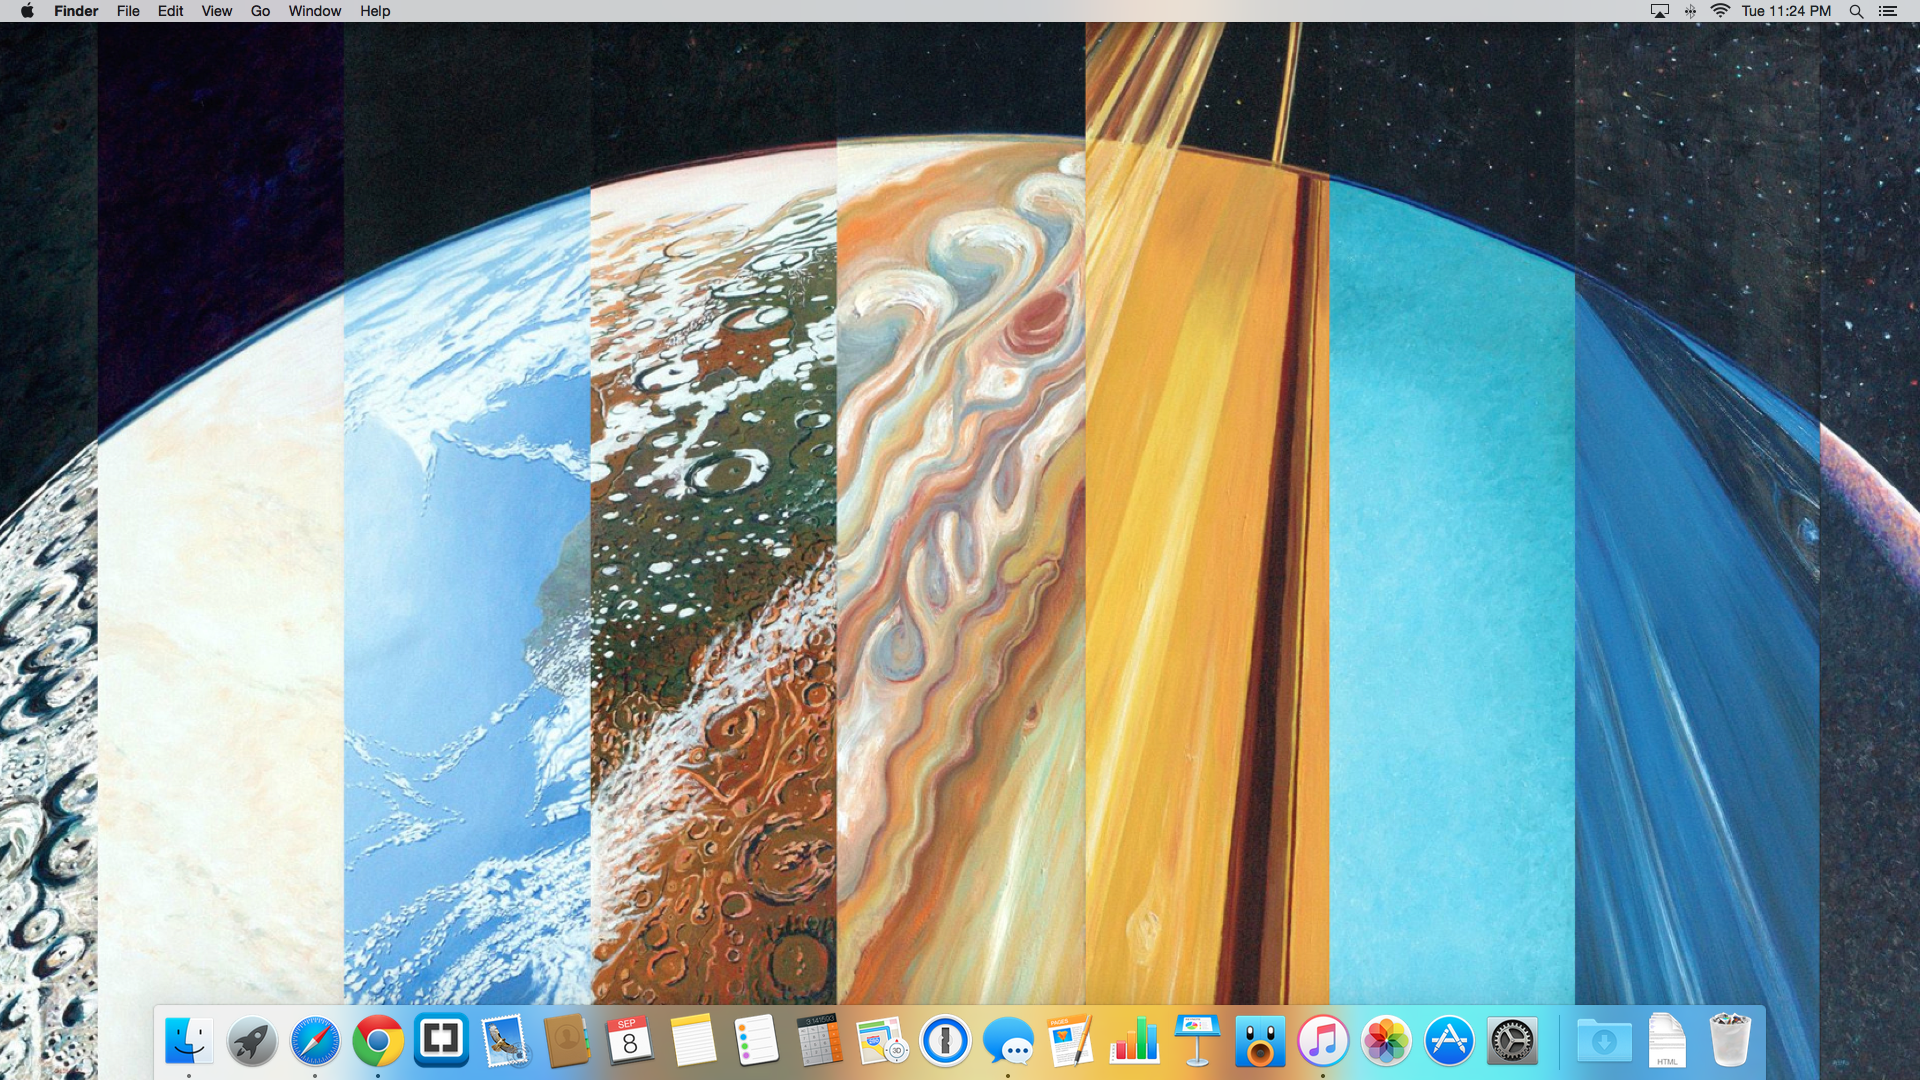Click the Spotlight search icon

point(1856,11)
